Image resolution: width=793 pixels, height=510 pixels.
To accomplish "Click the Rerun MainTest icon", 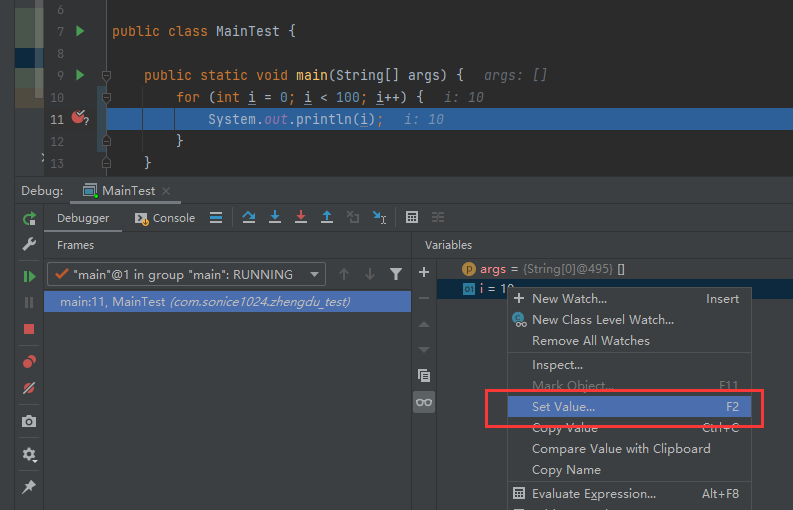I will click(x=29, y=218).
